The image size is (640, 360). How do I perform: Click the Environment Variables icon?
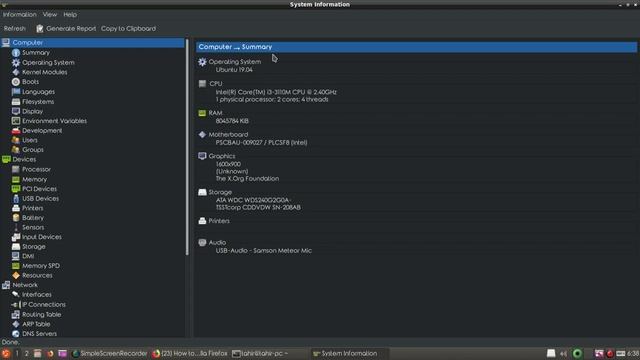(x=16, y=121)
